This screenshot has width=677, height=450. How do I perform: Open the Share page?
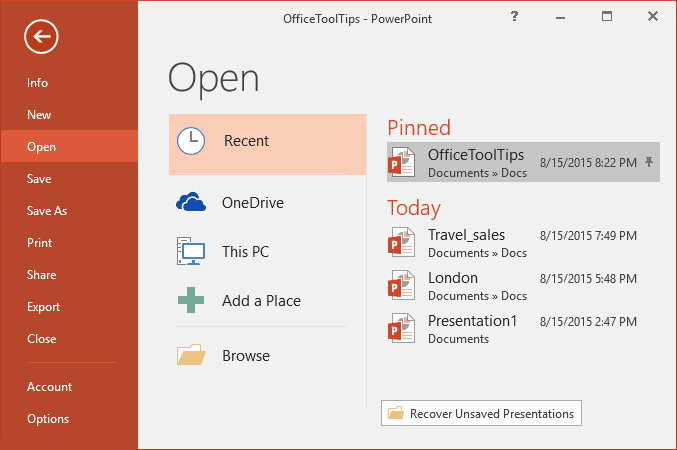(x=41, y=275)
